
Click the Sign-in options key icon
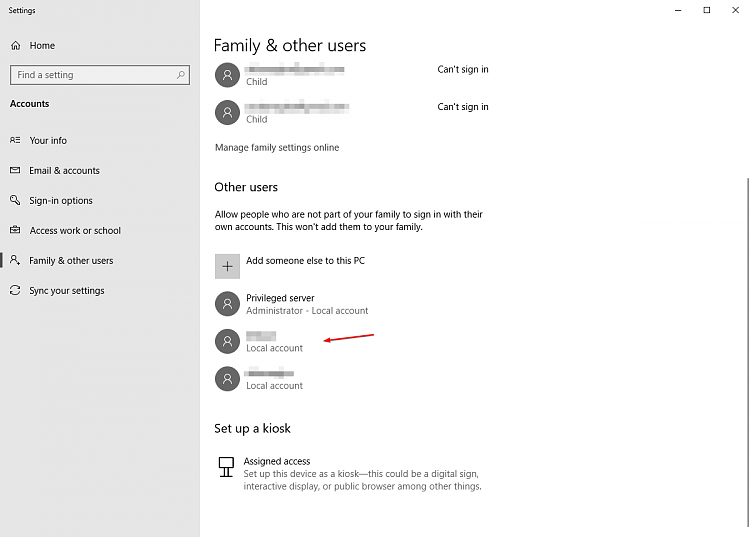(15, 200)
